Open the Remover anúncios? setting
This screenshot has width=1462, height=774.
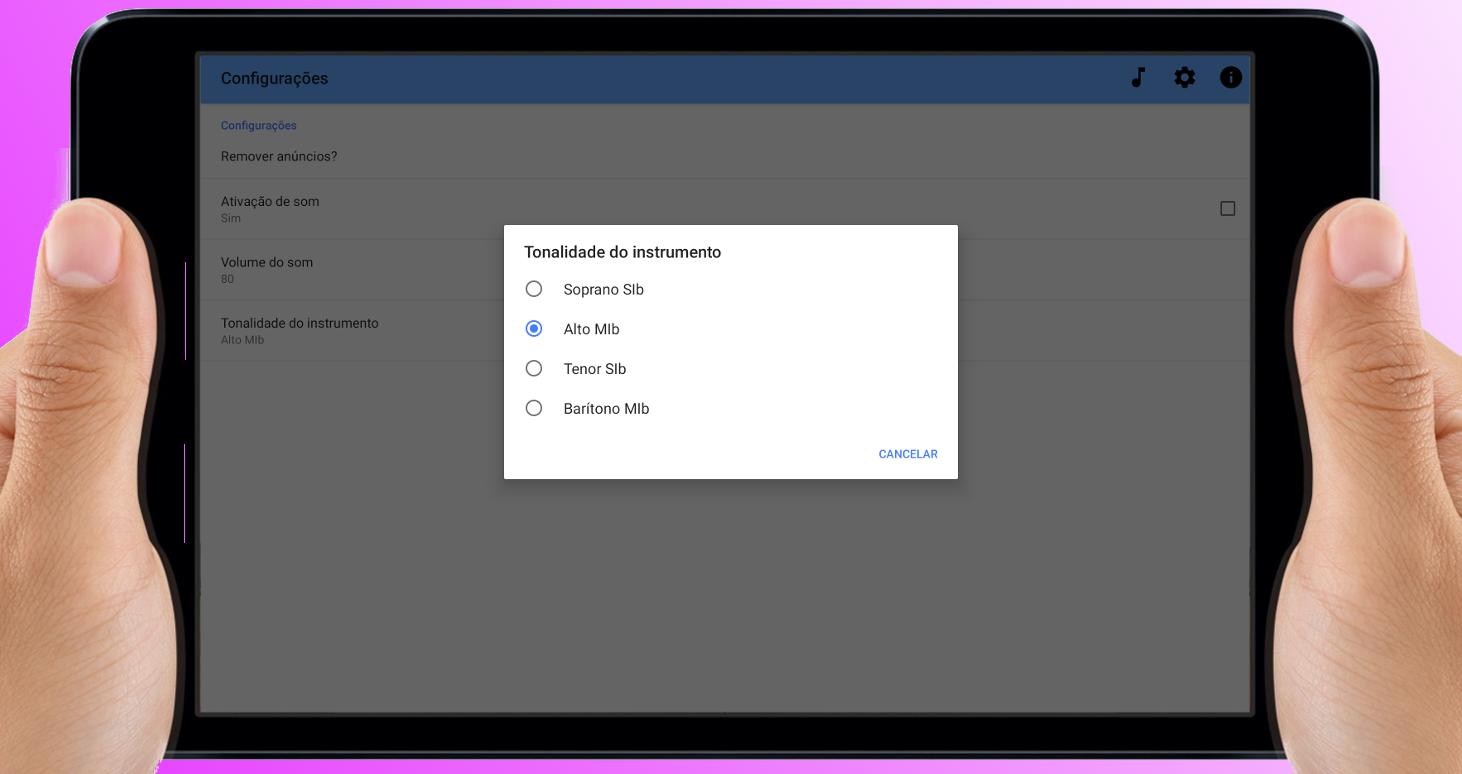725,157
